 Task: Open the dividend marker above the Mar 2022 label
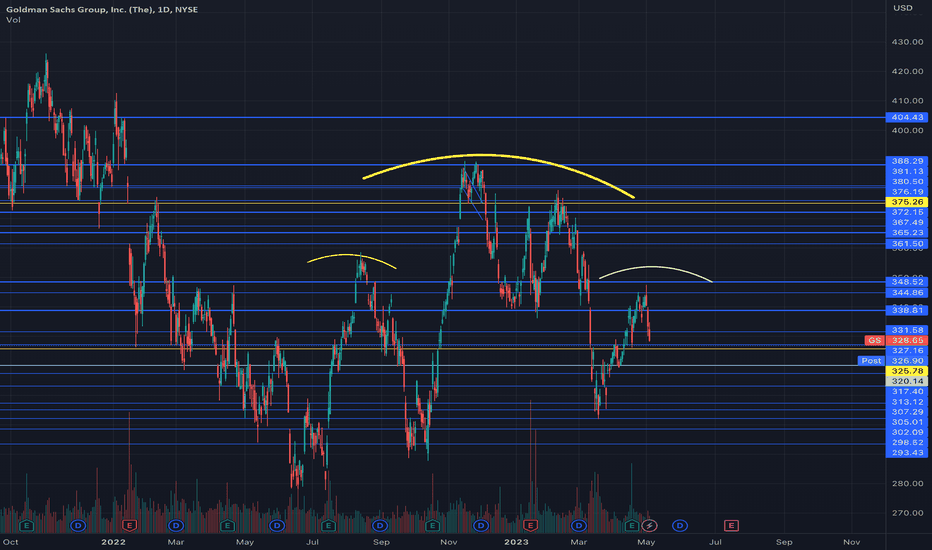click(x=175, y=526)
